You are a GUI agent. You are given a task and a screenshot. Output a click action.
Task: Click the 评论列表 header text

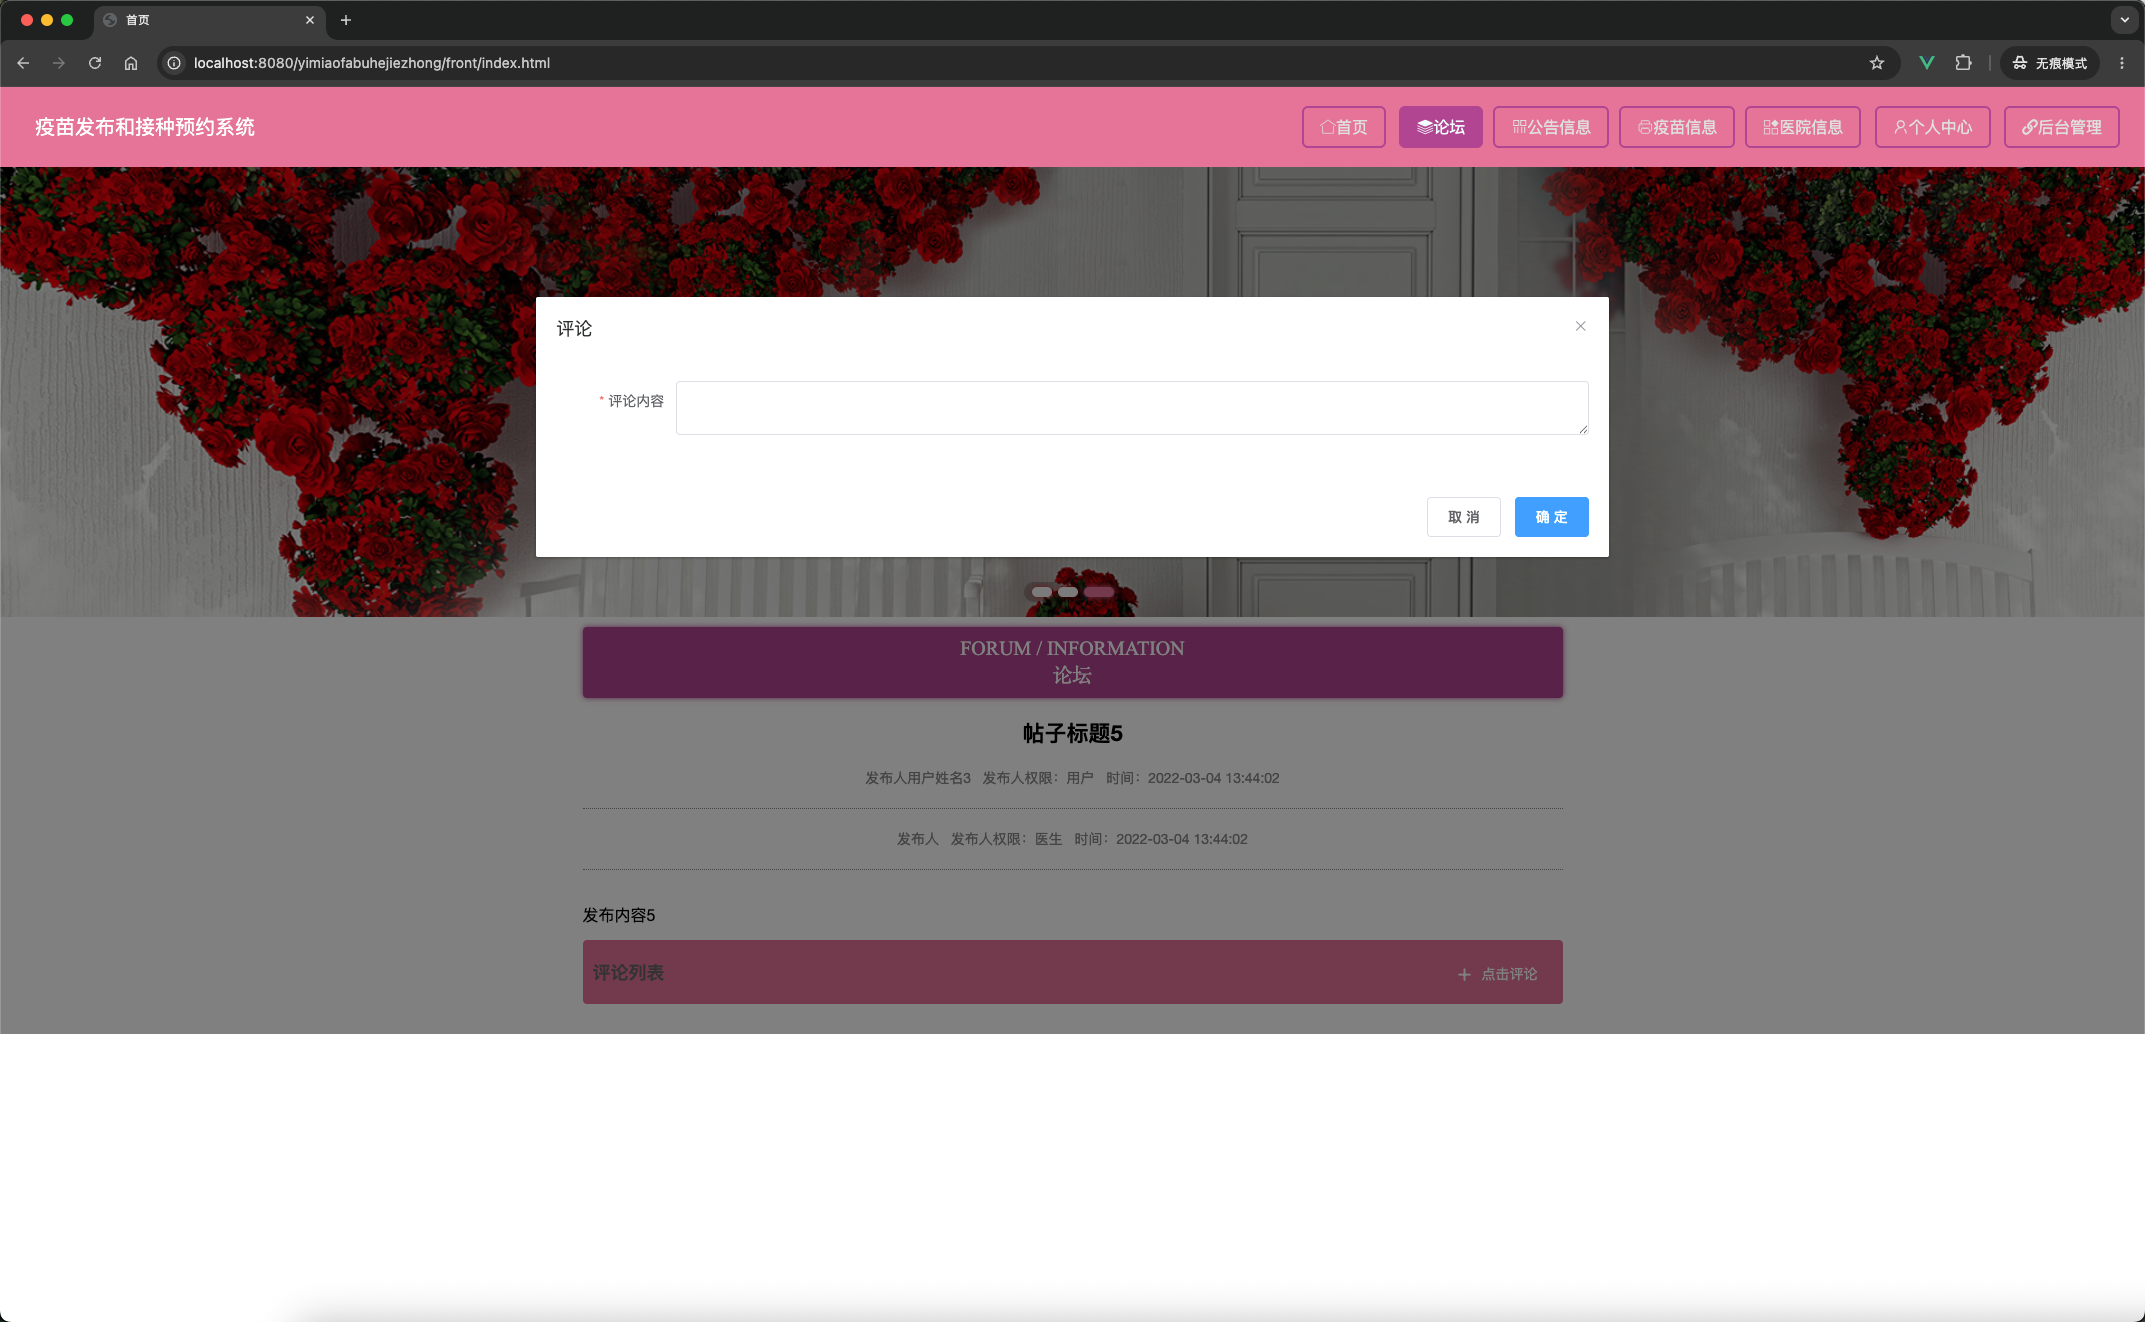pos(628,973)
